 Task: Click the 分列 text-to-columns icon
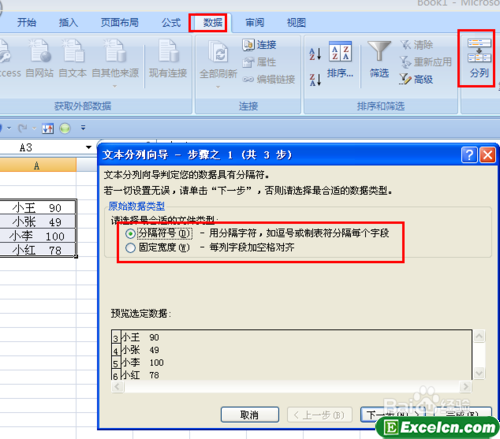tap(479, 58)
